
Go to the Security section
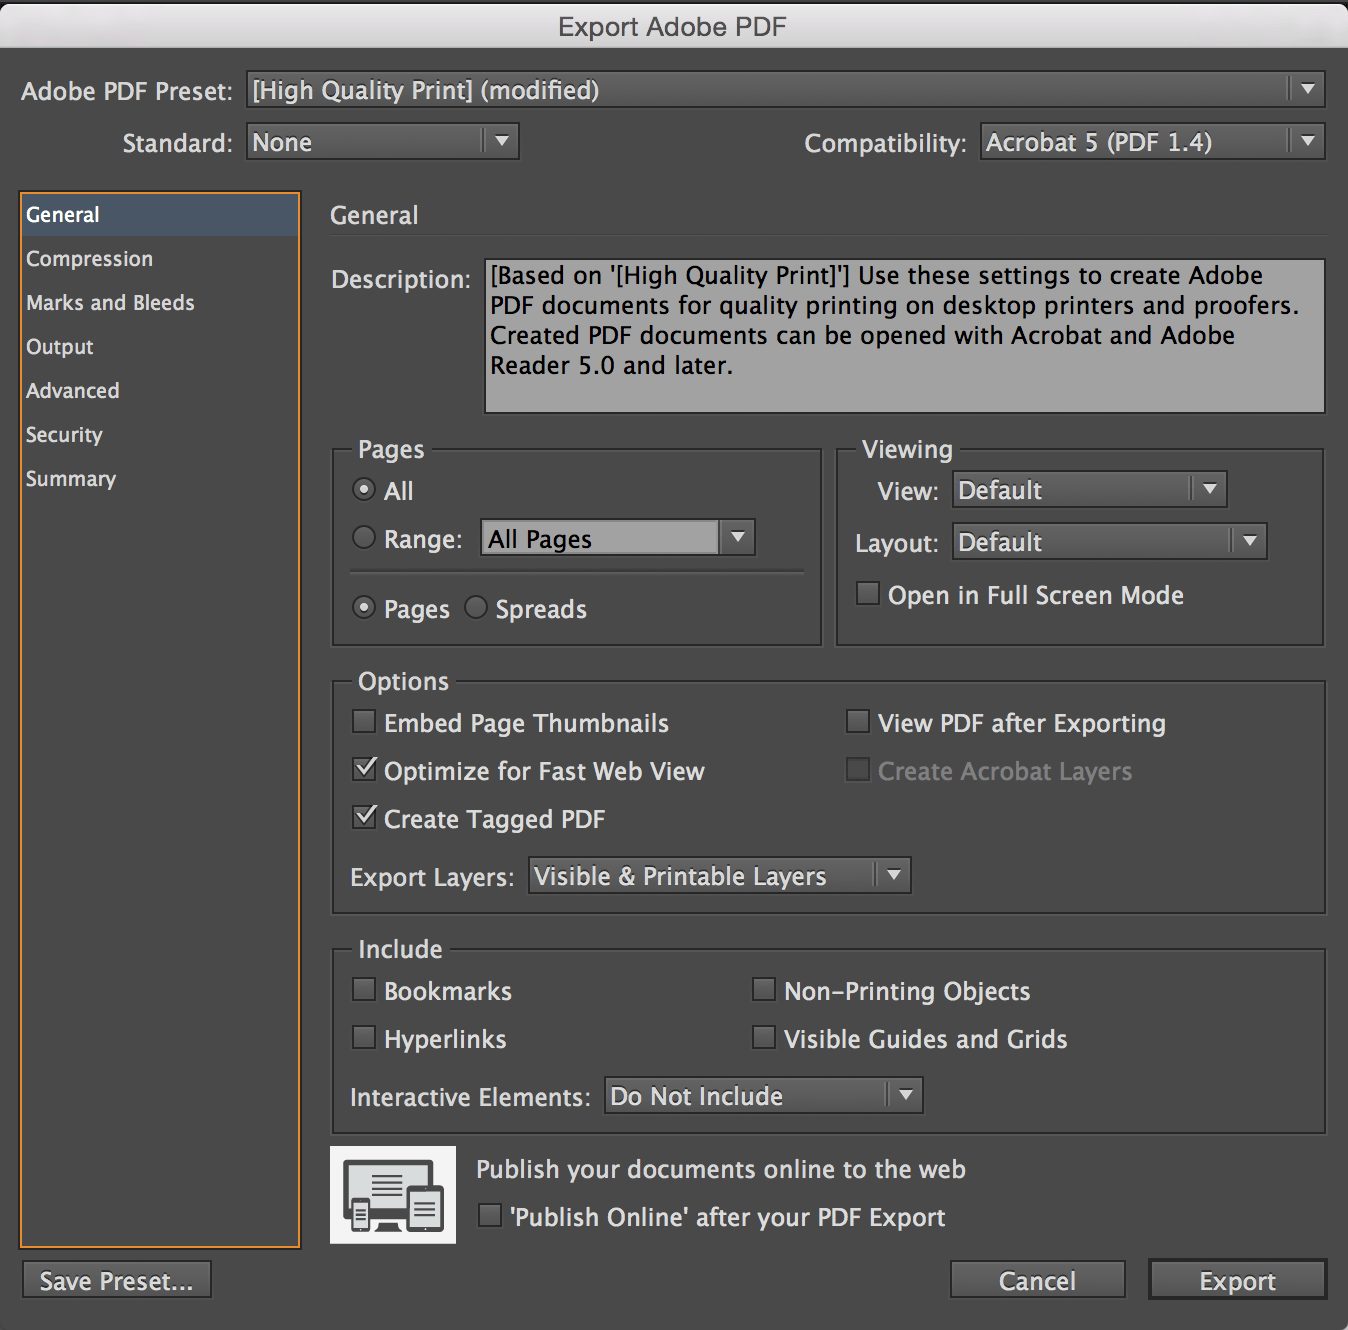64,435
